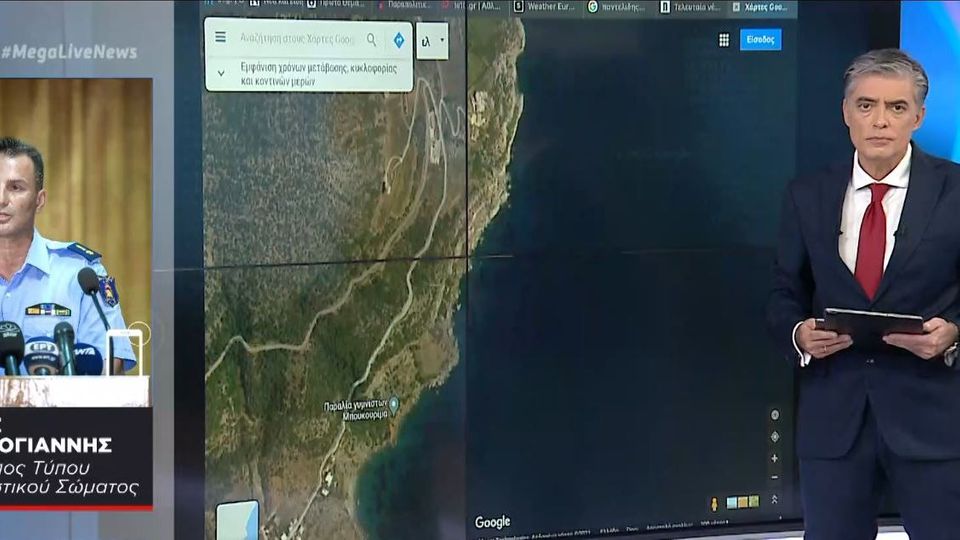Open the language dropdown next to search

[x=432, y=41]
